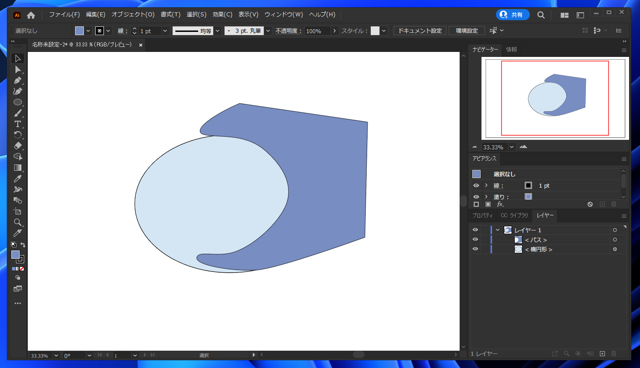Click the Change Screen Mode icon
The height and width of the screenshot is (368, 640).
(x=18, y=289)
